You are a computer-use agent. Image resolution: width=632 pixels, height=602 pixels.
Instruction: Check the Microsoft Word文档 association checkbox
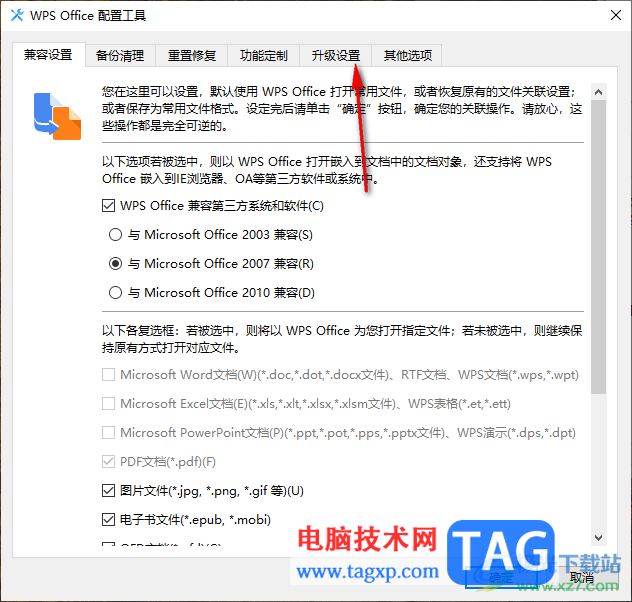[x=108, y=375]
